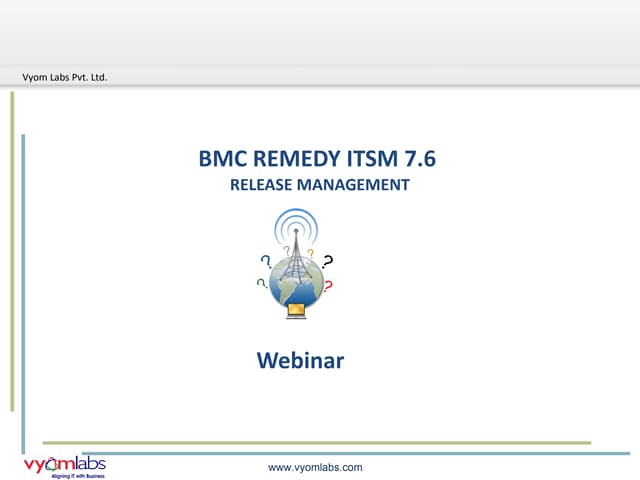This screenshot has height=480, width=640.
Task: Click the Webinar heading text
Action: [x=300, y=360]
